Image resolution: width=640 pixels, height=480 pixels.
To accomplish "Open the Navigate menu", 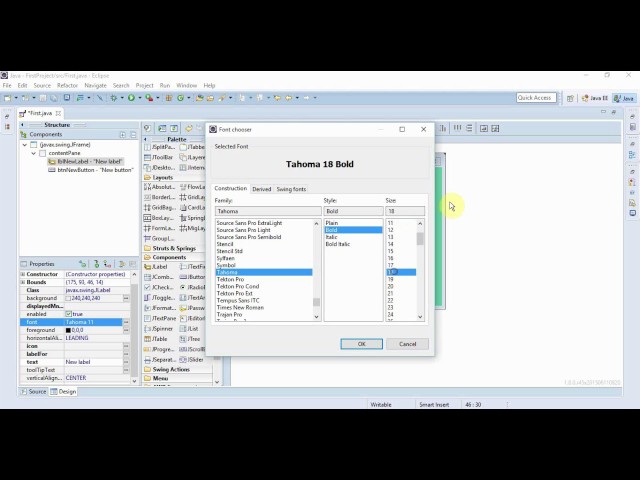I will (95, 85).
